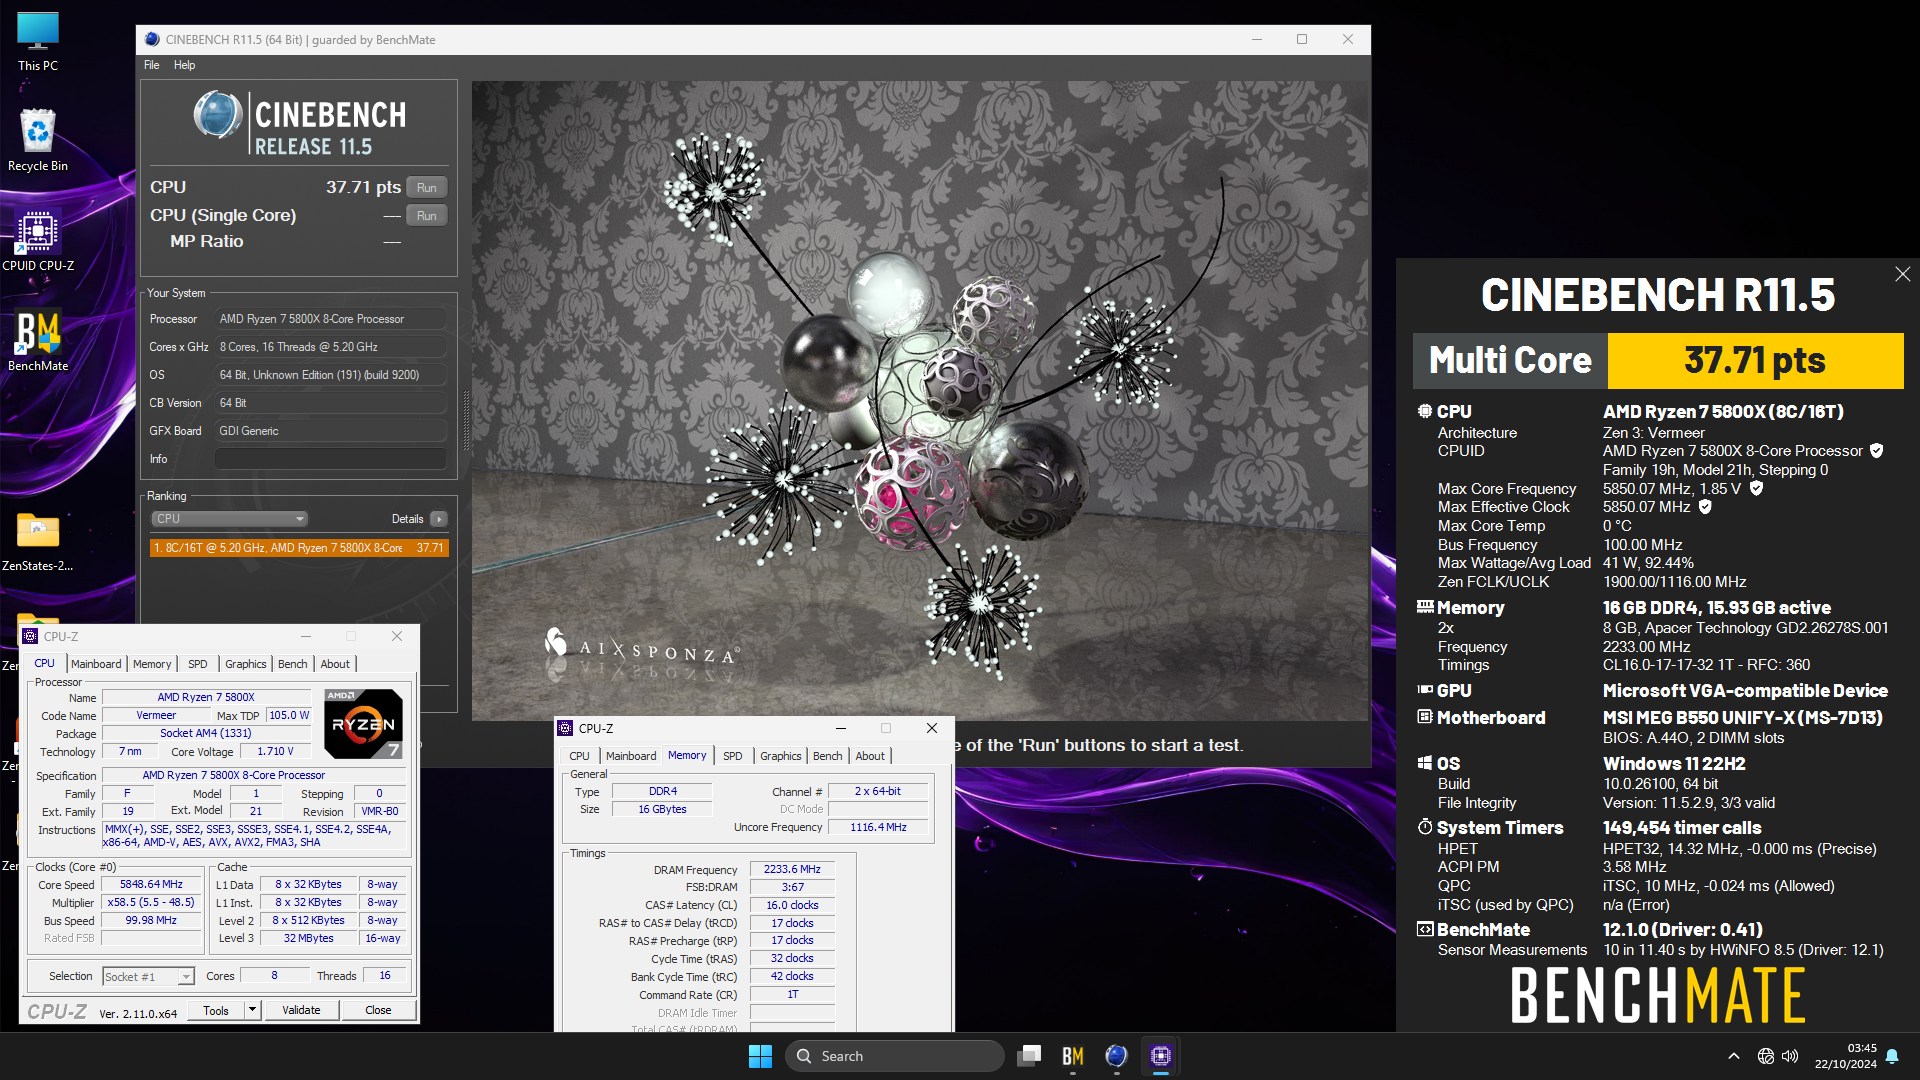Click the Command Rate value 1T

(x=792, y=995)
